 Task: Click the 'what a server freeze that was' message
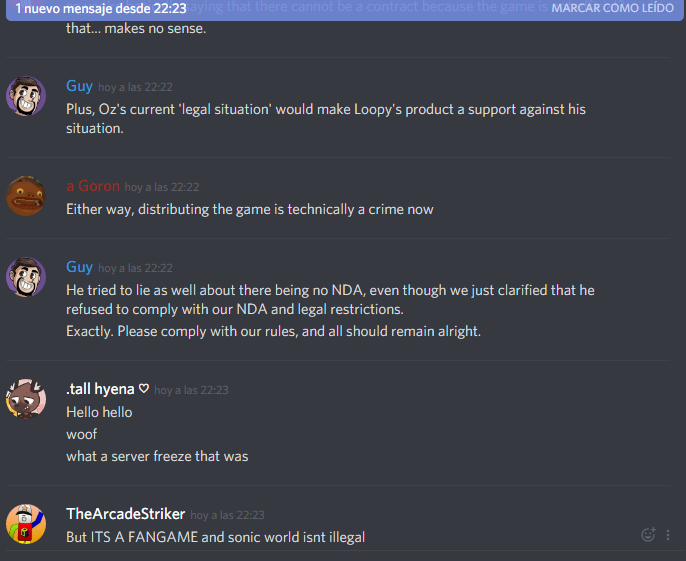pos(157,456)
